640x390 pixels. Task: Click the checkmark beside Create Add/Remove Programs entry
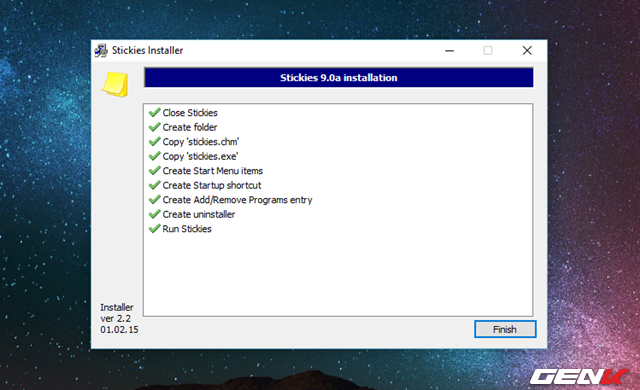154,199
